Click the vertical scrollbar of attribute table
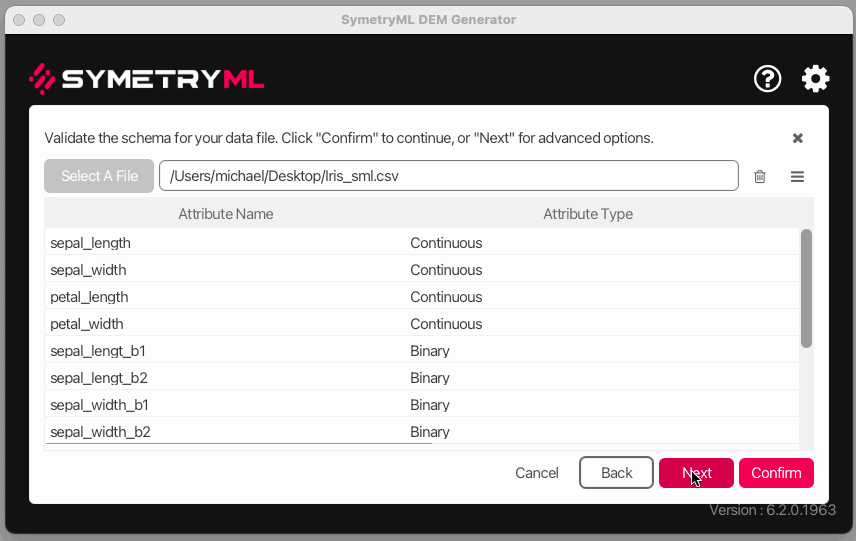The height and width of the screenshot is (541, 856). click(806, 288)
